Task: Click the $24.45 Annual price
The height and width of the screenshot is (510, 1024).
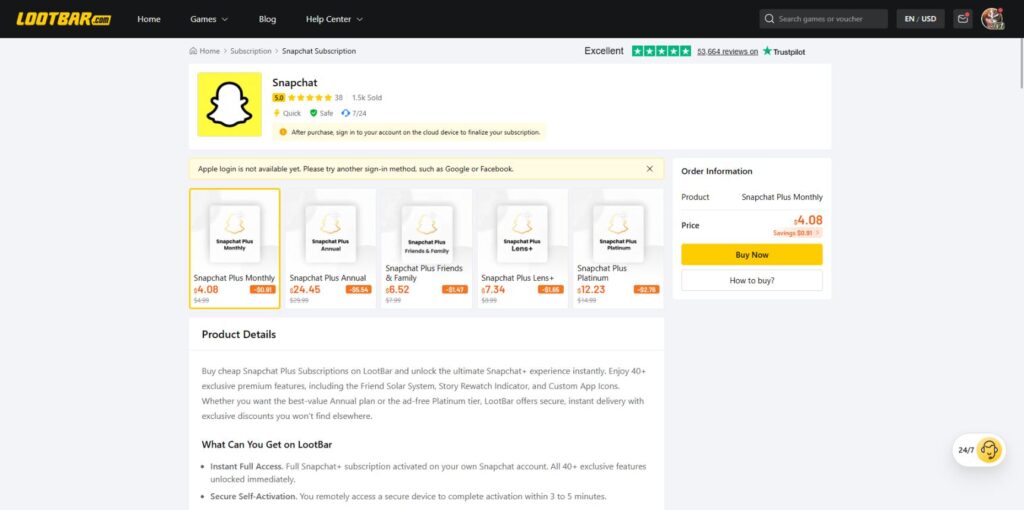Action: point(305,289)
